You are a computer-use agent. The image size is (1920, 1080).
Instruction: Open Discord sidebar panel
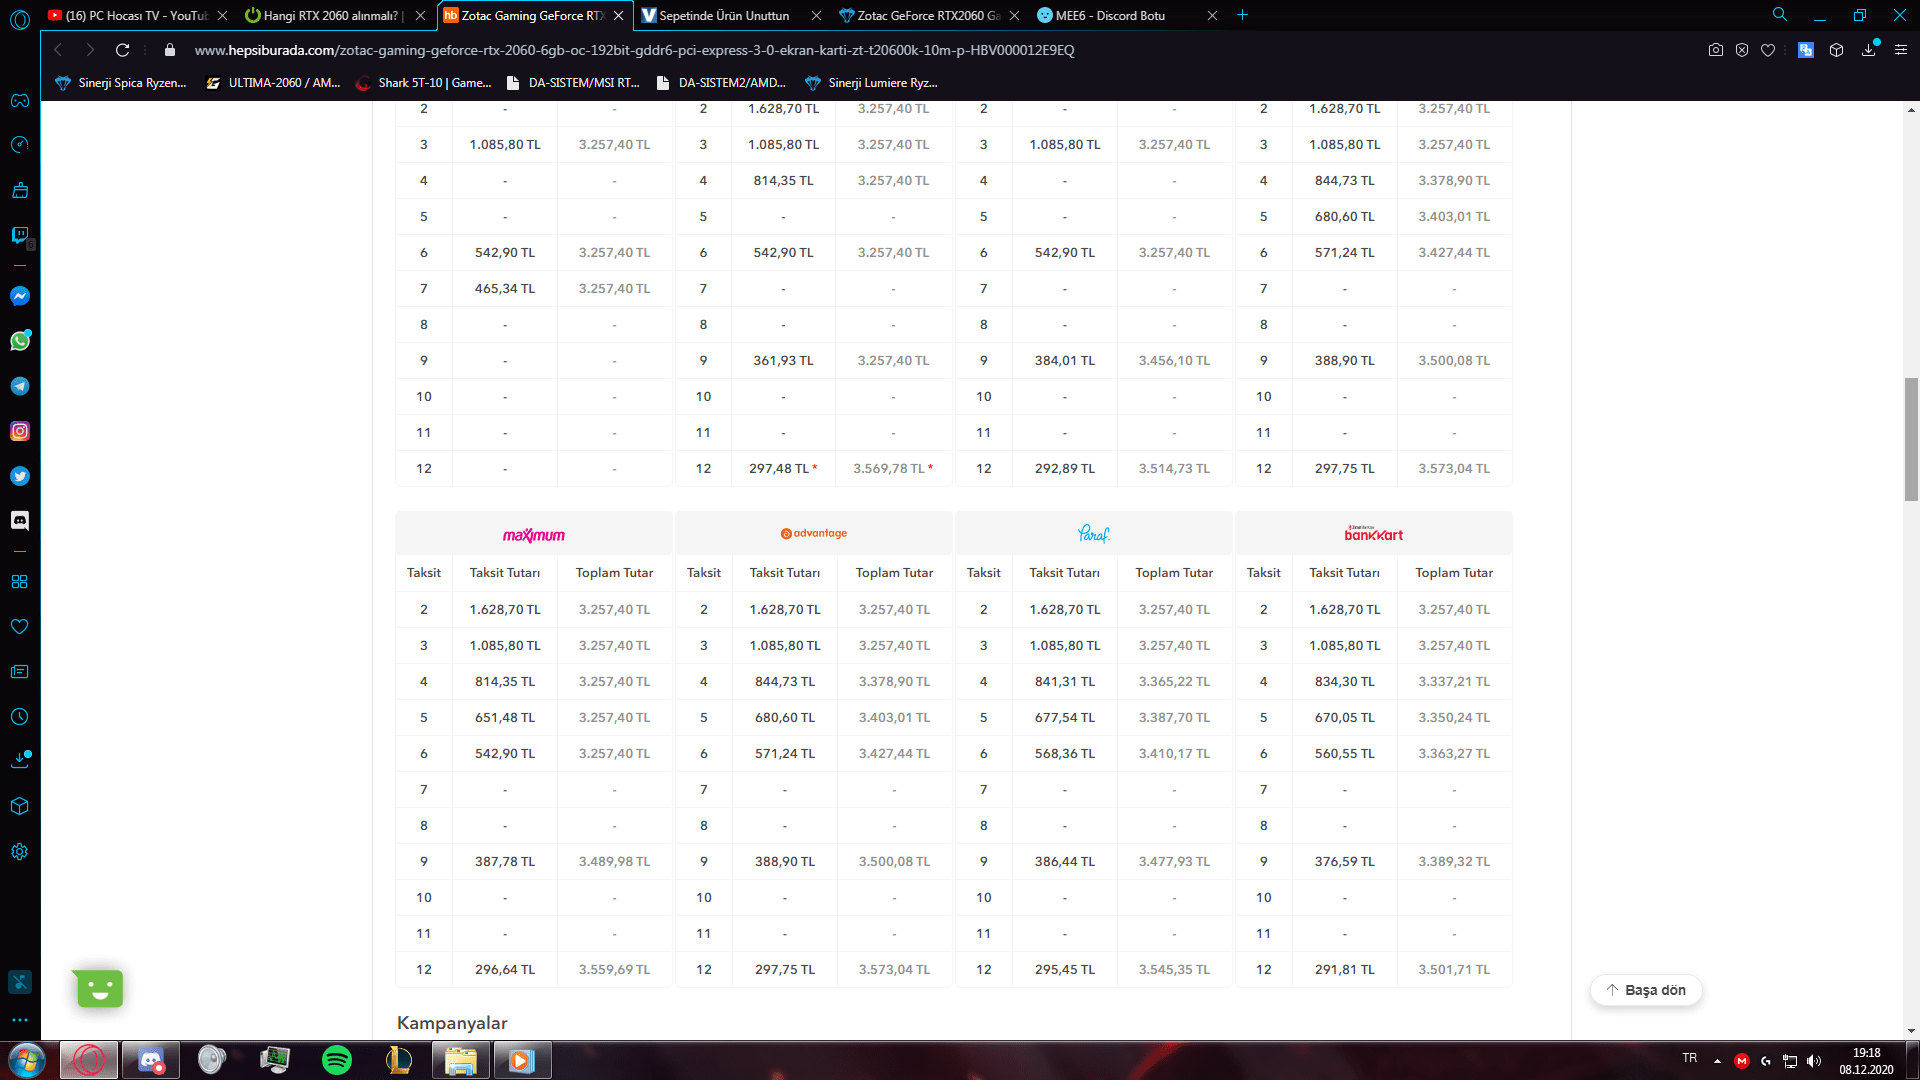pyautogui.click(x=20, y=520)
